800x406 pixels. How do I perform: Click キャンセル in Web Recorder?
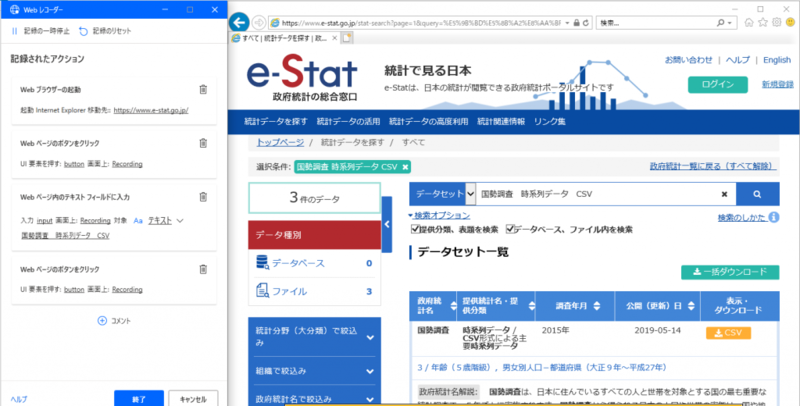(x=193, y=399)
